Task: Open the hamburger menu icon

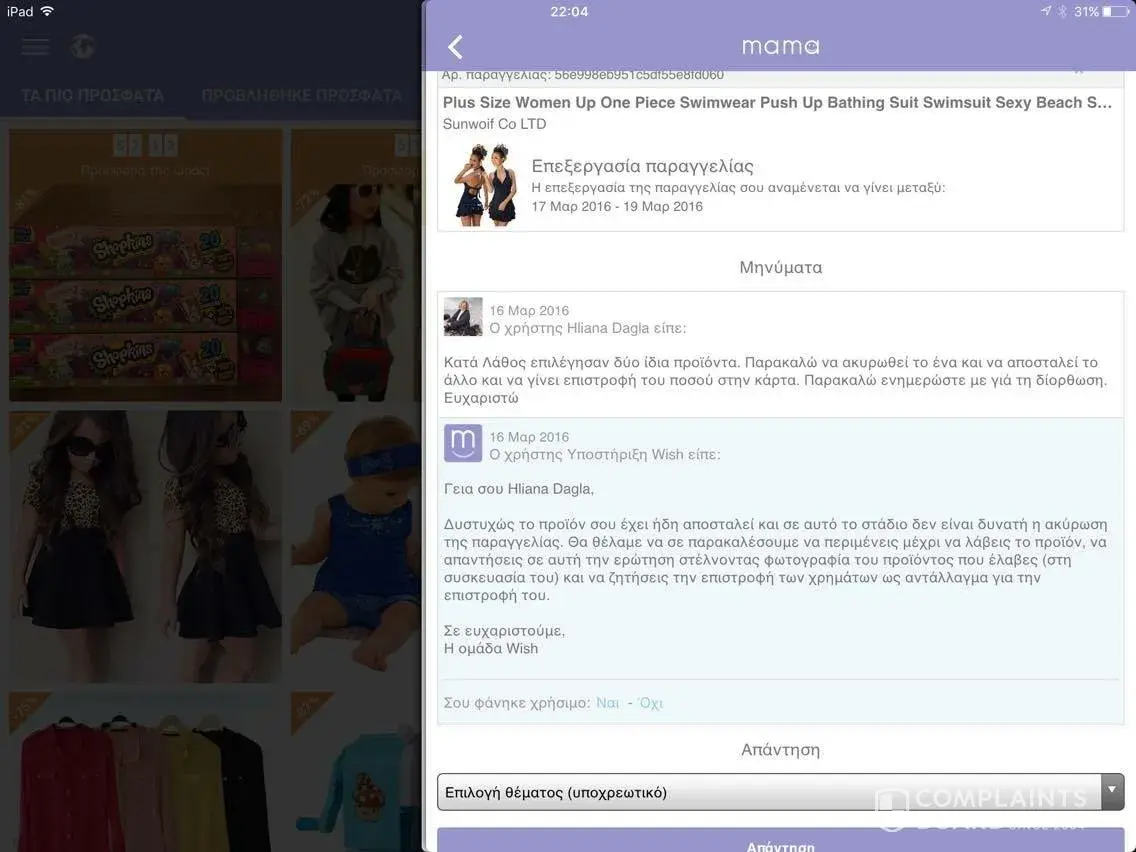Action: point(35,47)
